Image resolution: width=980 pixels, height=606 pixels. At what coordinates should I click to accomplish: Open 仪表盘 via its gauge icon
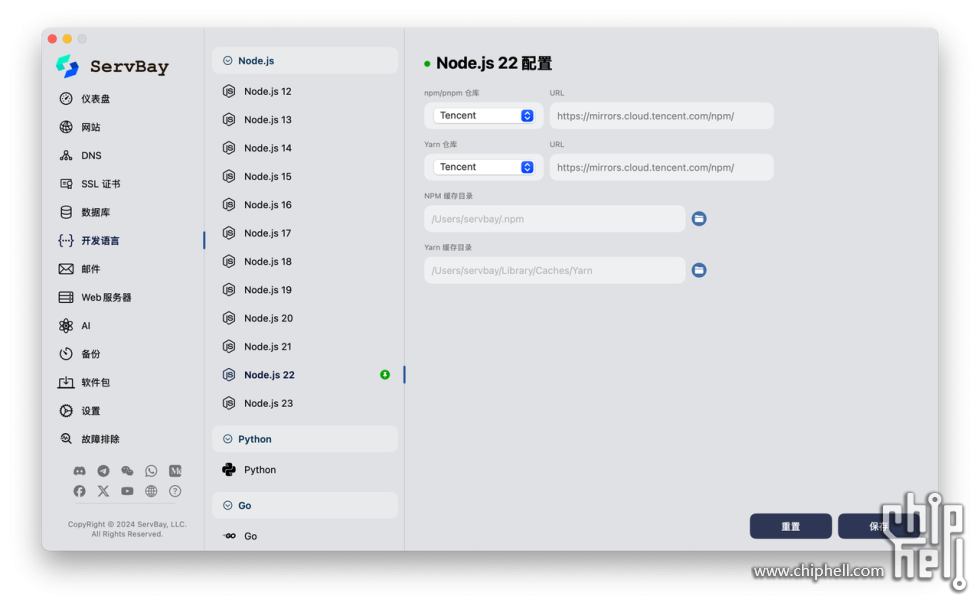tap(66, 99)
